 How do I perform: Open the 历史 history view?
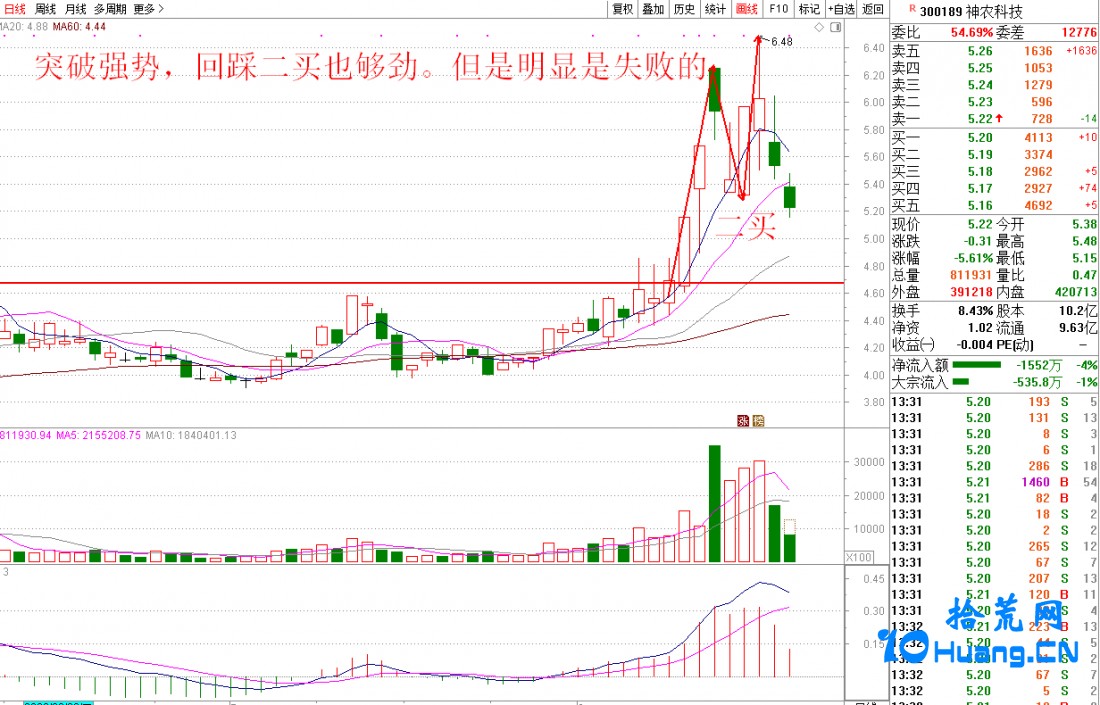[x=684, y=9]
